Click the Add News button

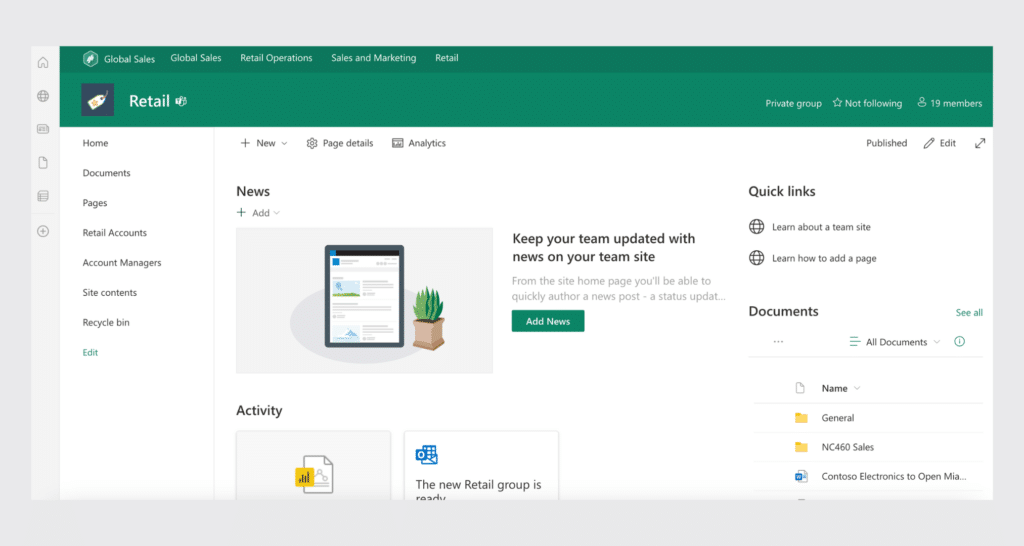coord(548,321)
